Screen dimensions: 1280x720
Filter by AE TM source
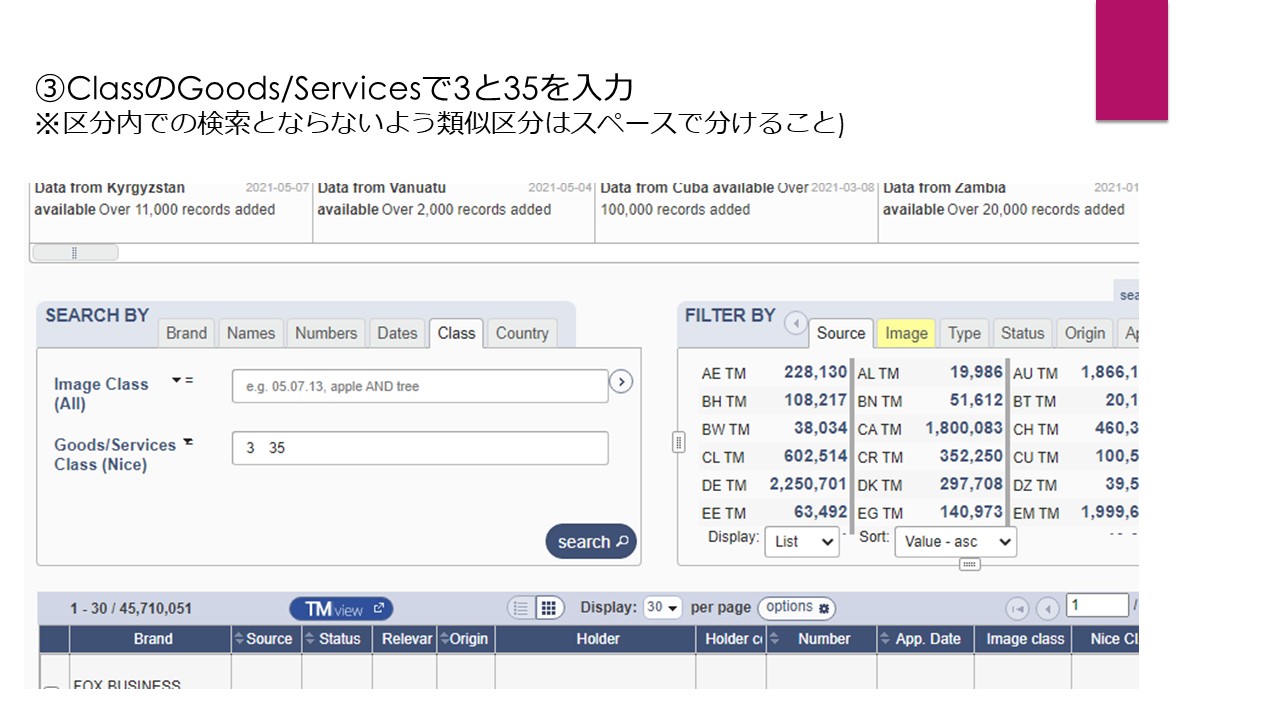click(x=774, y=373)
